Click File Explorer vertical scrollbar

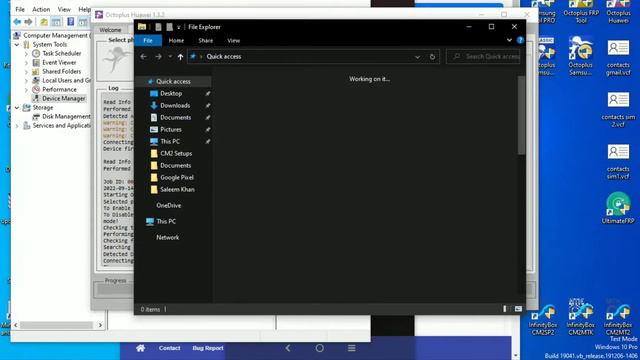pos(521,116)
